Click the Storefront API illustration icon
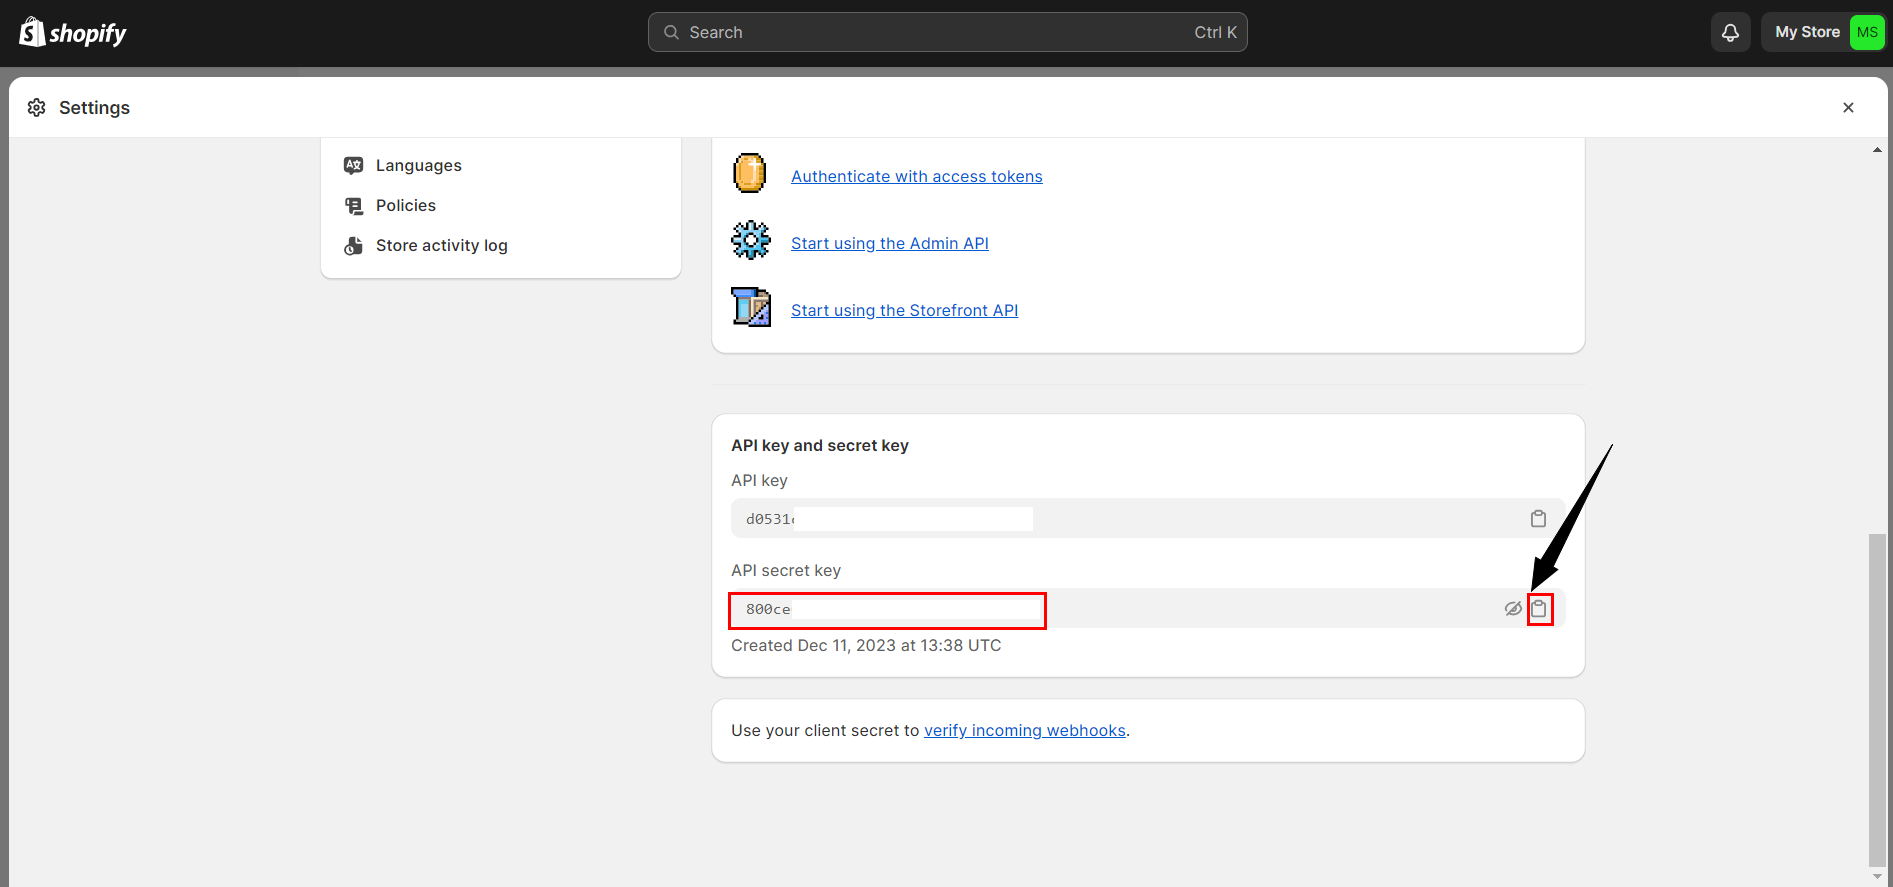 pyautogui.click(x=750, y=307)
